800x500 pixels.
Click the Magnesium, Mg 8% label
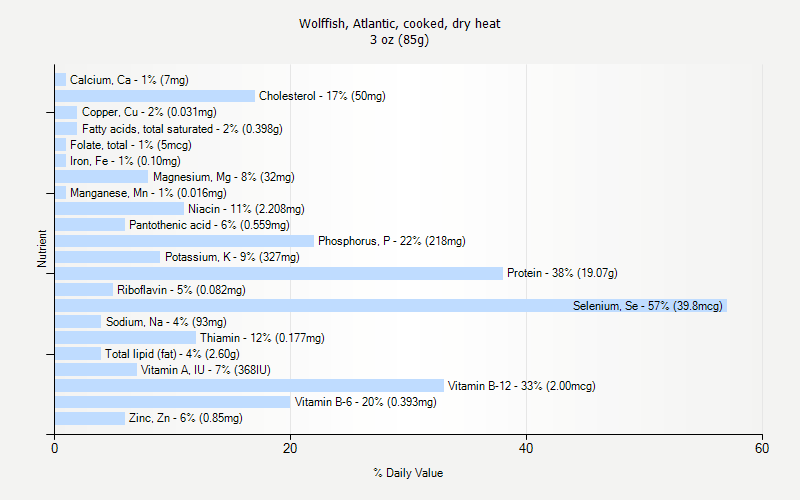(224, 177)
